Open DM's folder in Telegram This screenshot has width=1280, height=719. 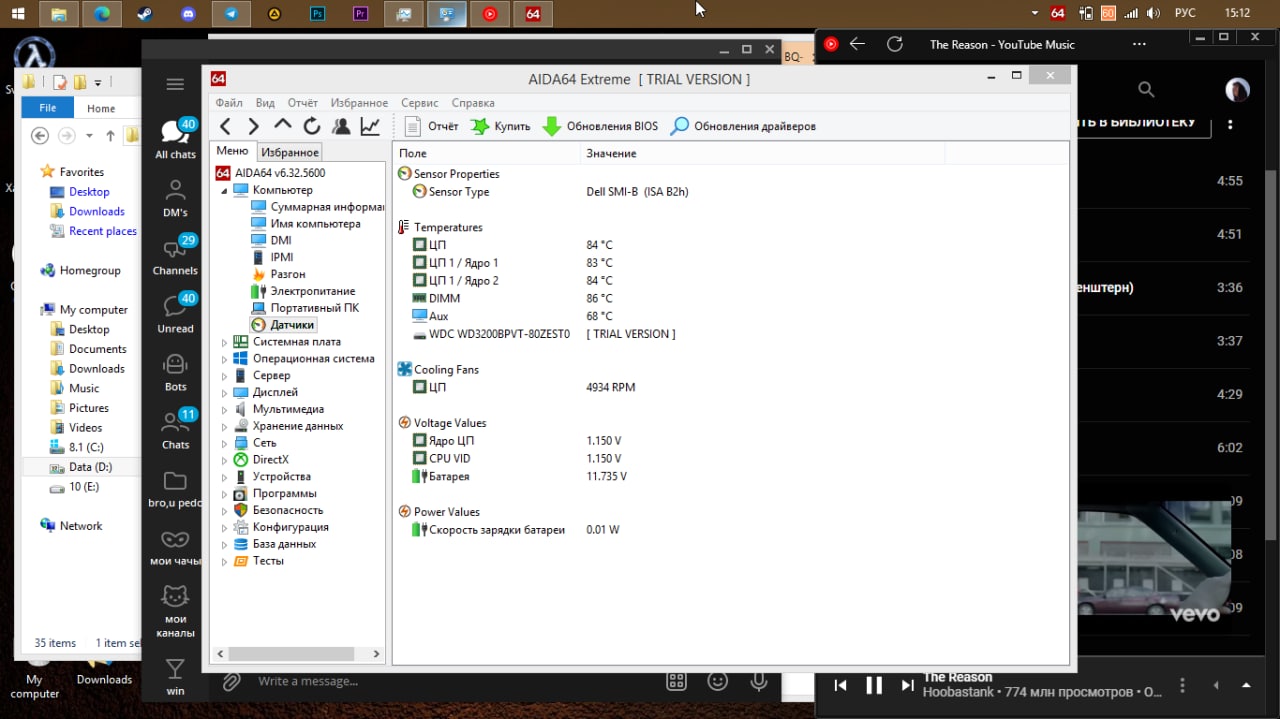(x=175, y=197)
